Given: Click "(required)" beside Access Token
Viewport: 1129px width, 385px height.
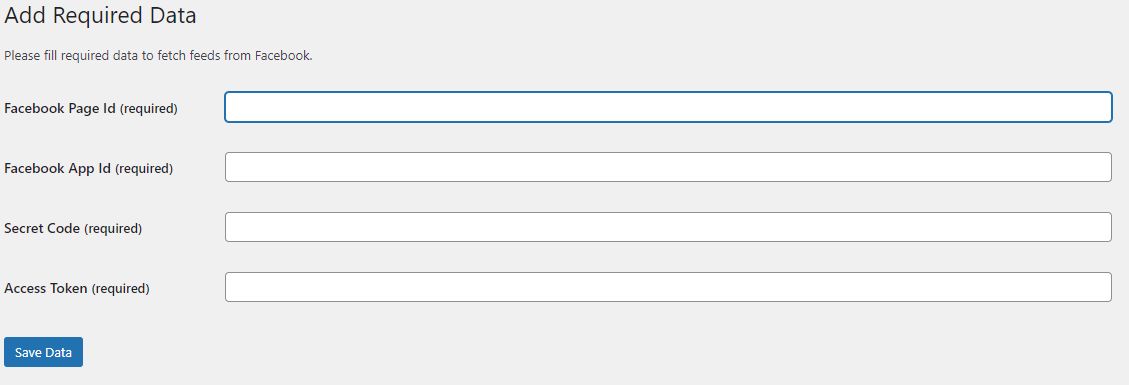Looking at the screenshot, I should pyautogui.click(x=120, y=289).
